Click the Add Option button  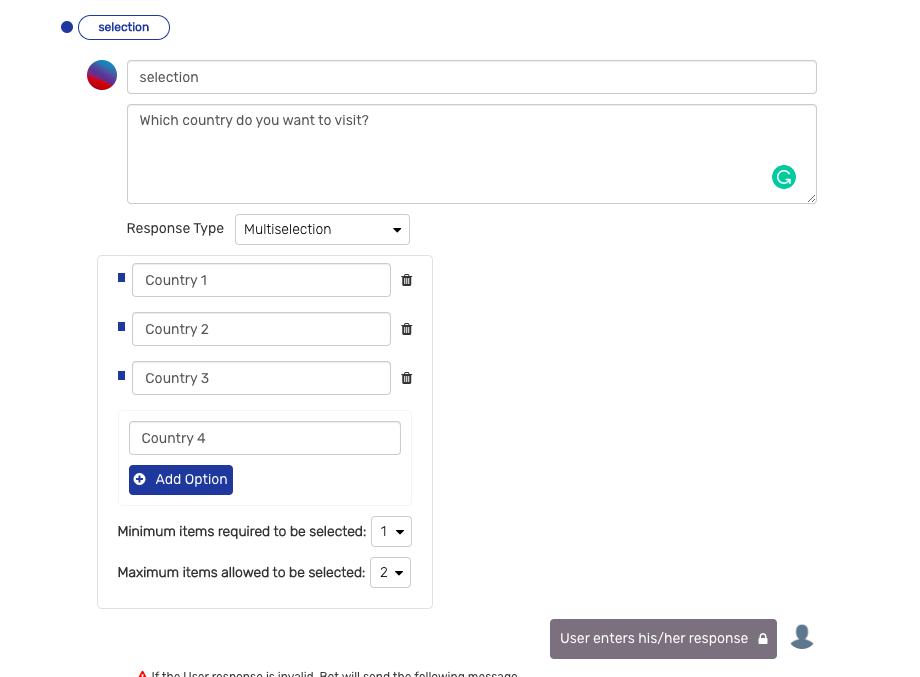pyautogui.click(x=181, y=479)
